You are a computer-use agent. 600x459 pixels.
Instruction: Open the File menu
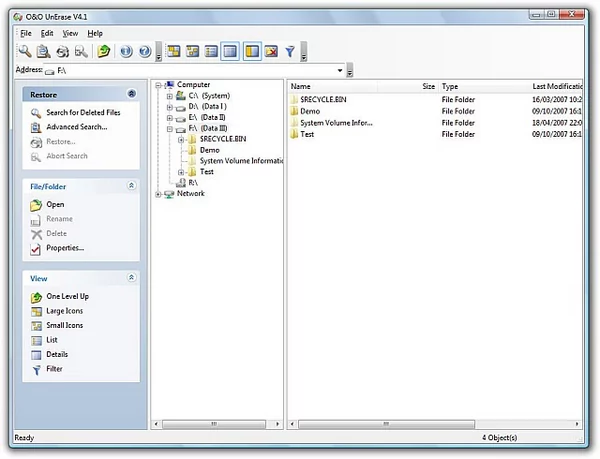pos(26,33)
